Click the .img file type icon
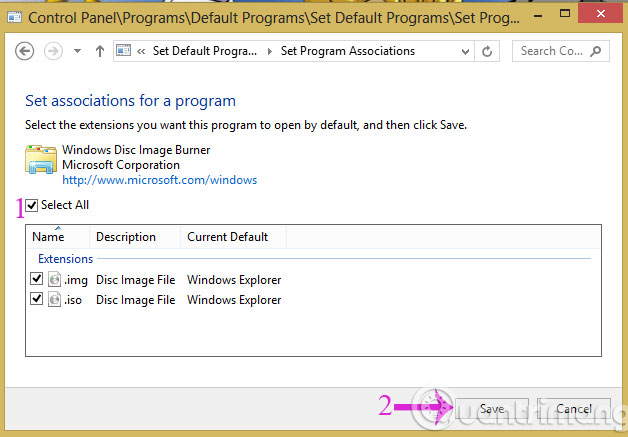628x437 pixels. click(x=54, y=280)
